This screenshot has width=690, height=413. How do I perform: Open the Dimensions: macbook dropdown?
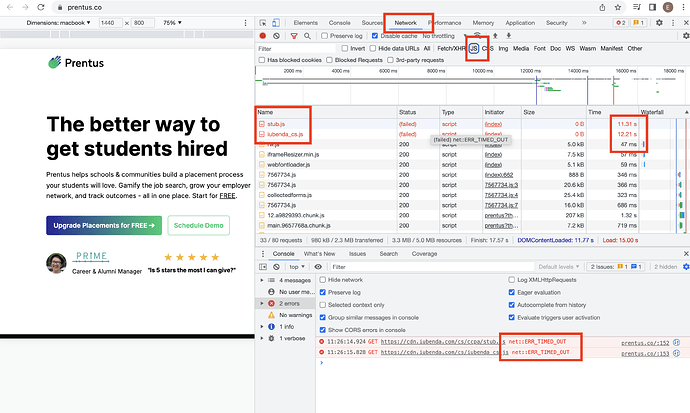pyautogui.click(x=58, y=23)
